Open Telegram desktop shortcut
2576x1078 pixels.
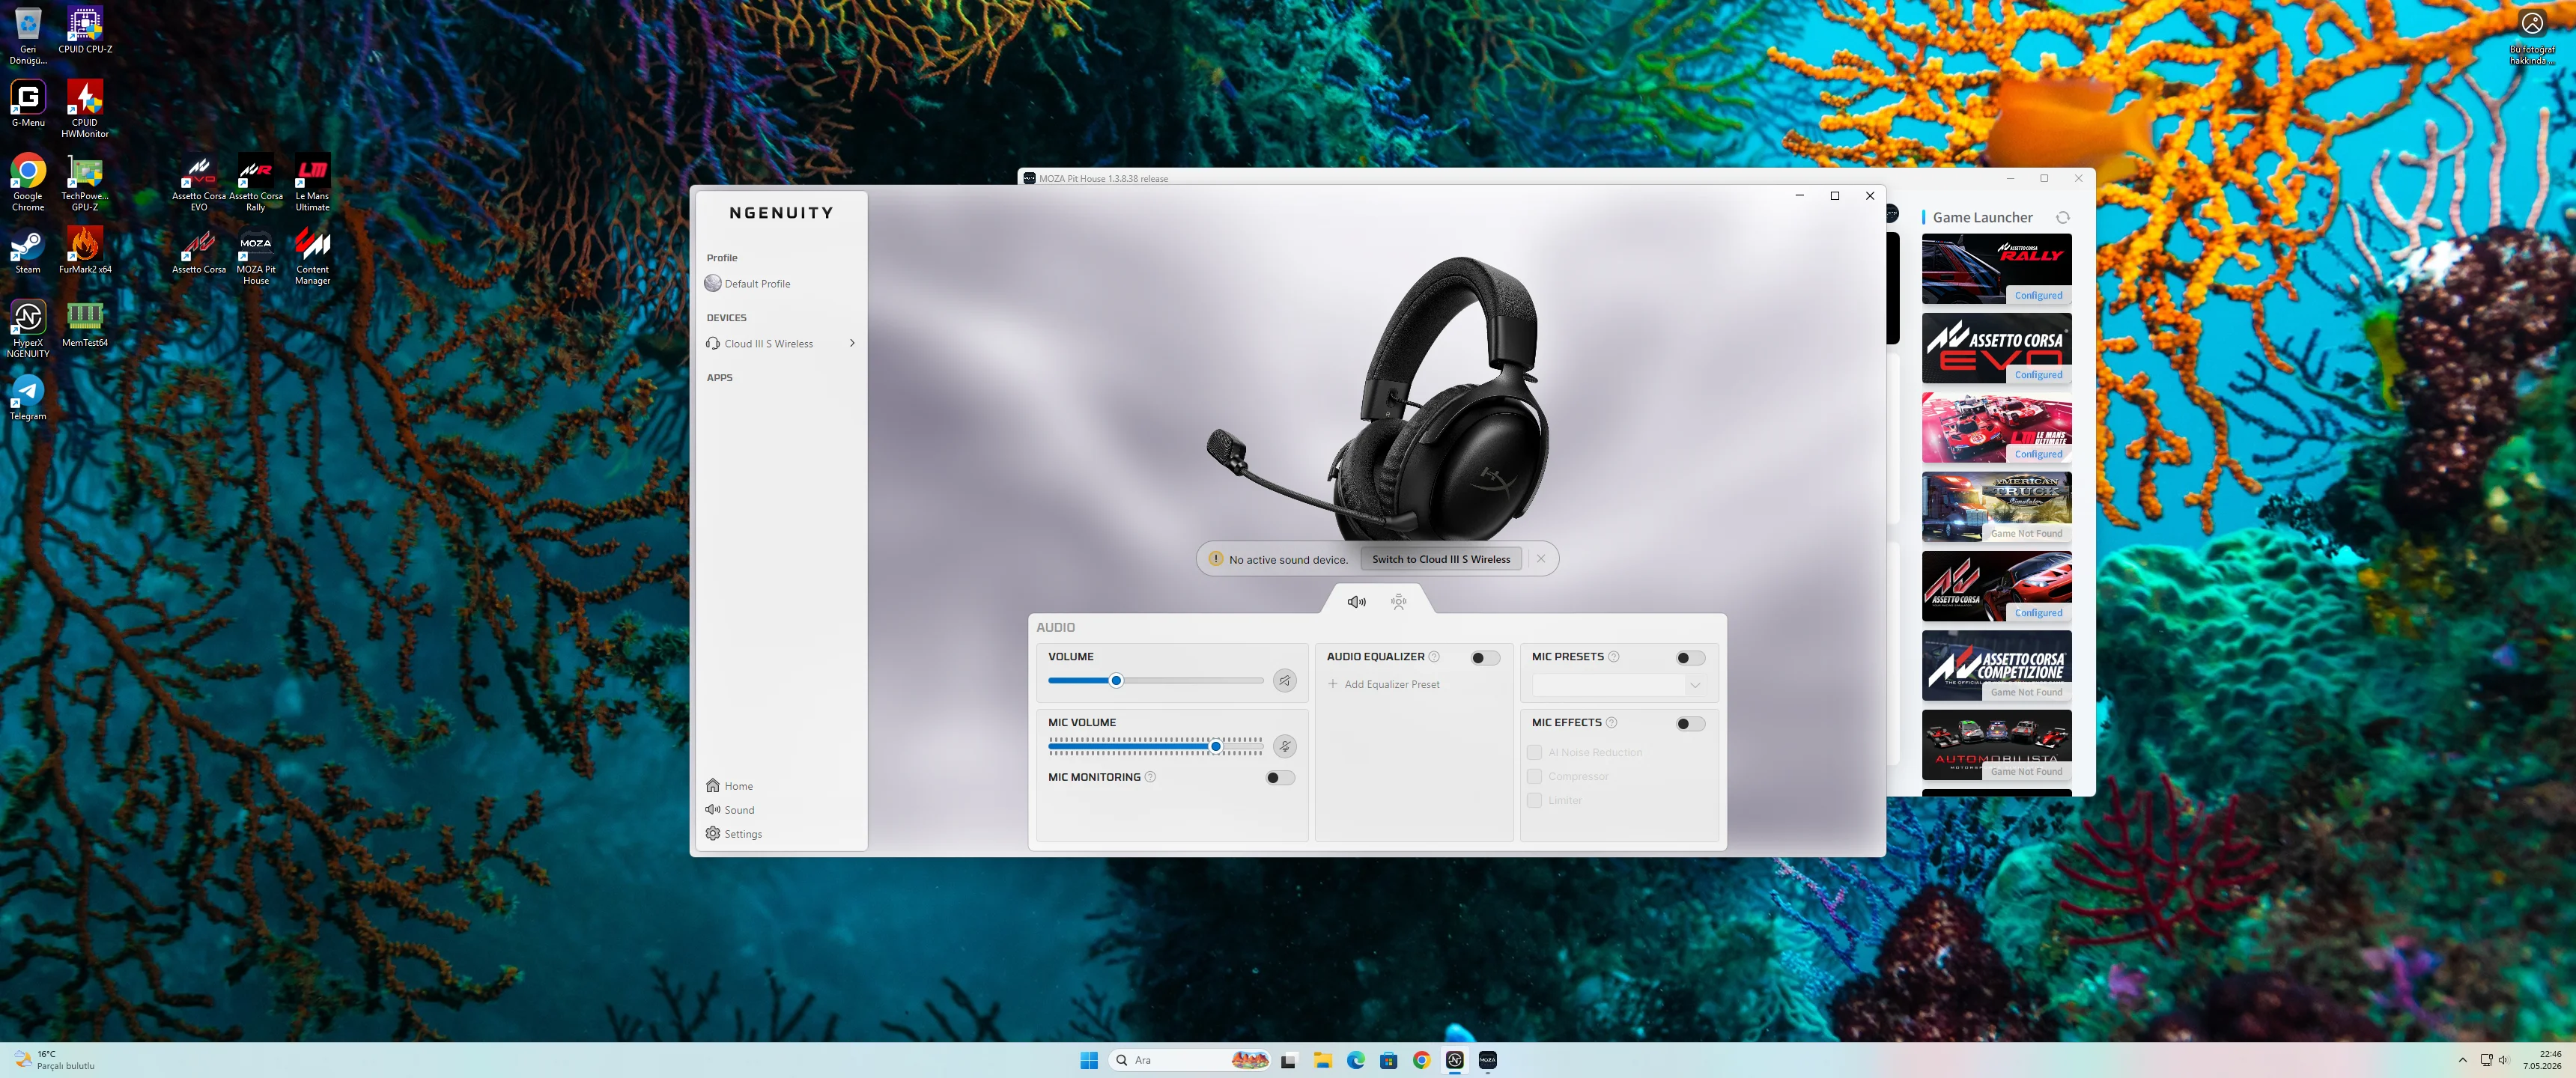click(28, 397)
